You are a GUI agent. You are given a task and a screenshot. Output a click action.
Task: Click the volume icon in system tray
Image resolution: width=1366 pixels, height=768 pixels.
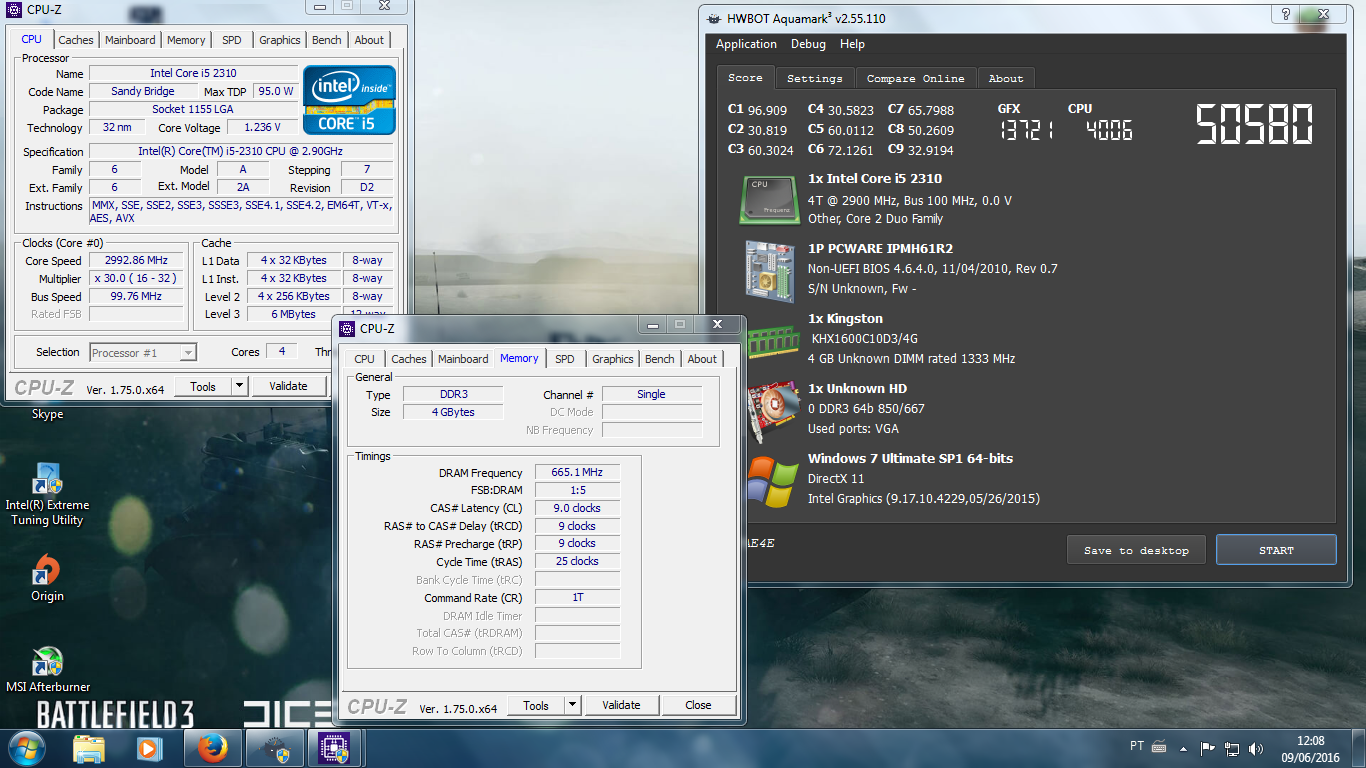pos(1255,748)
